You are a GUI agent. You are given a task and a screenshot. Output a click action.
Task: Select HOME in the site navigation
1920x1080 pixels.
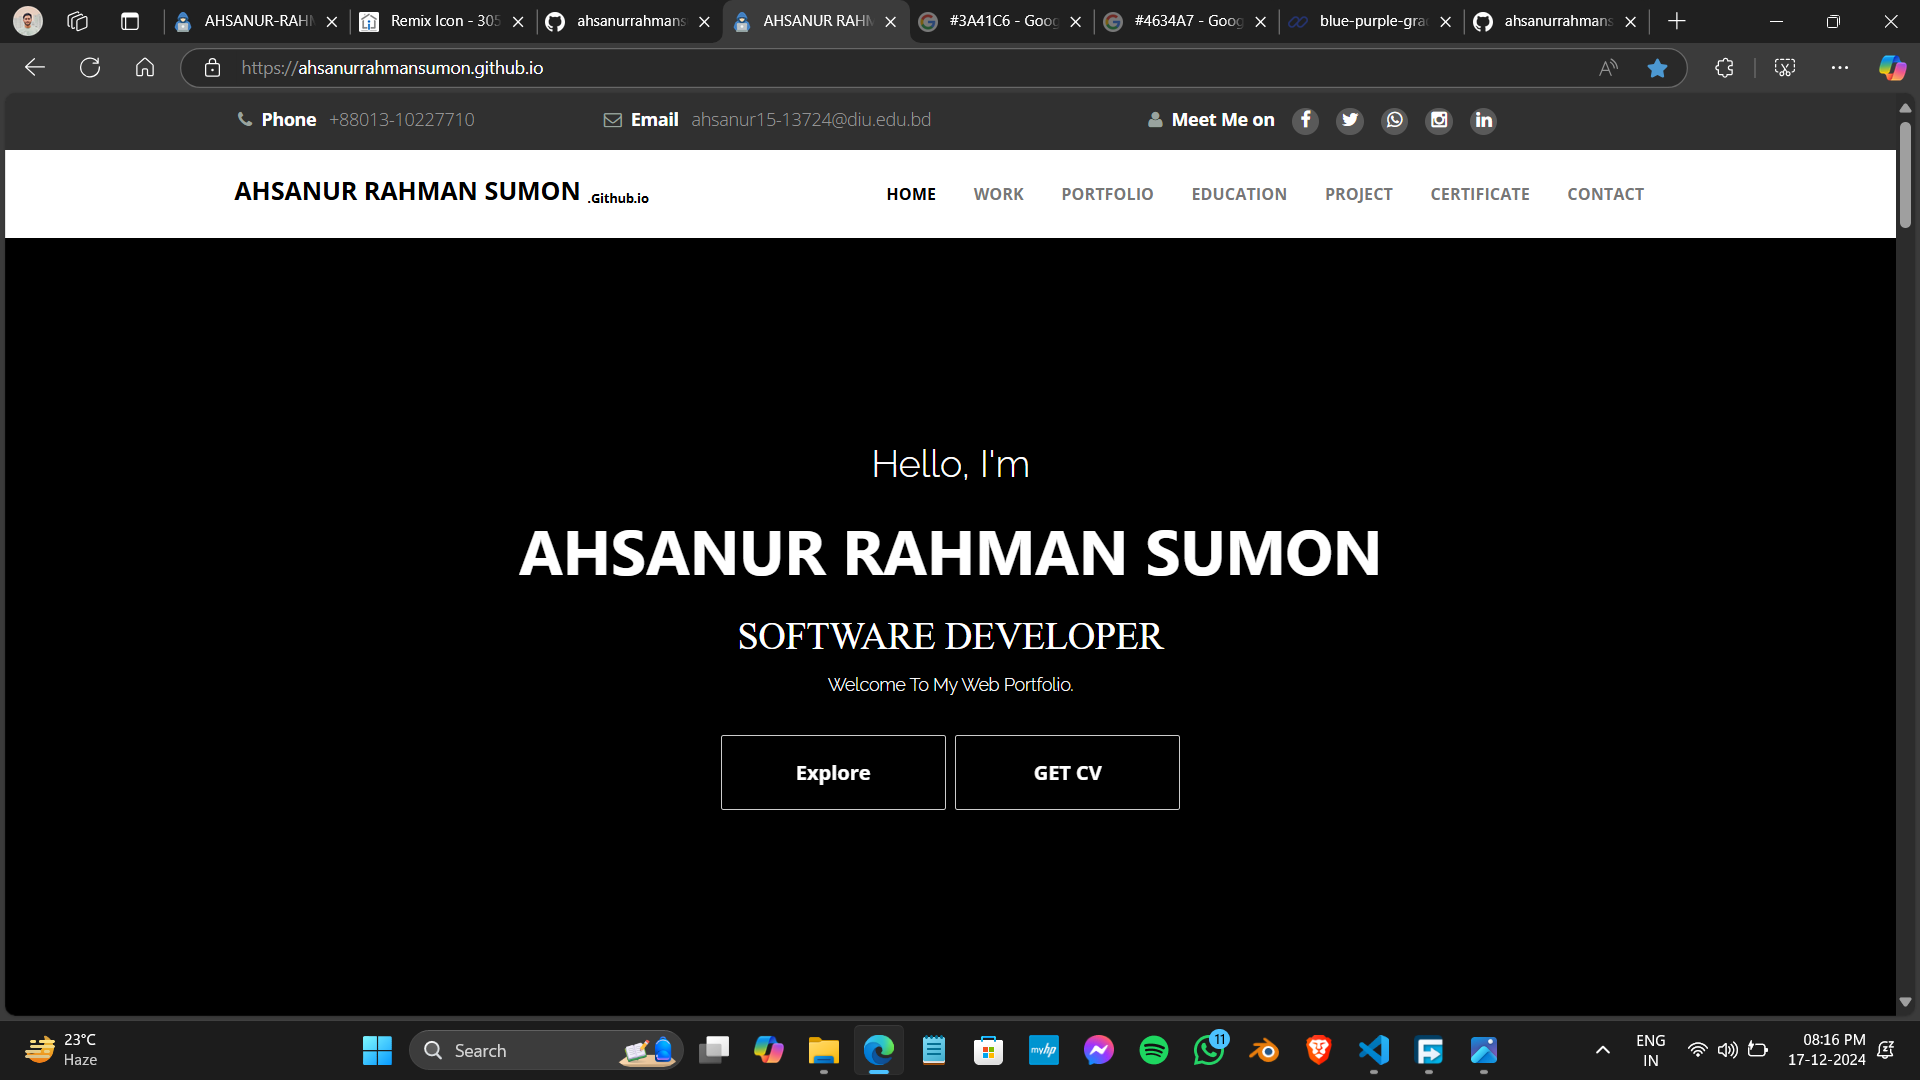click(911, 194)
